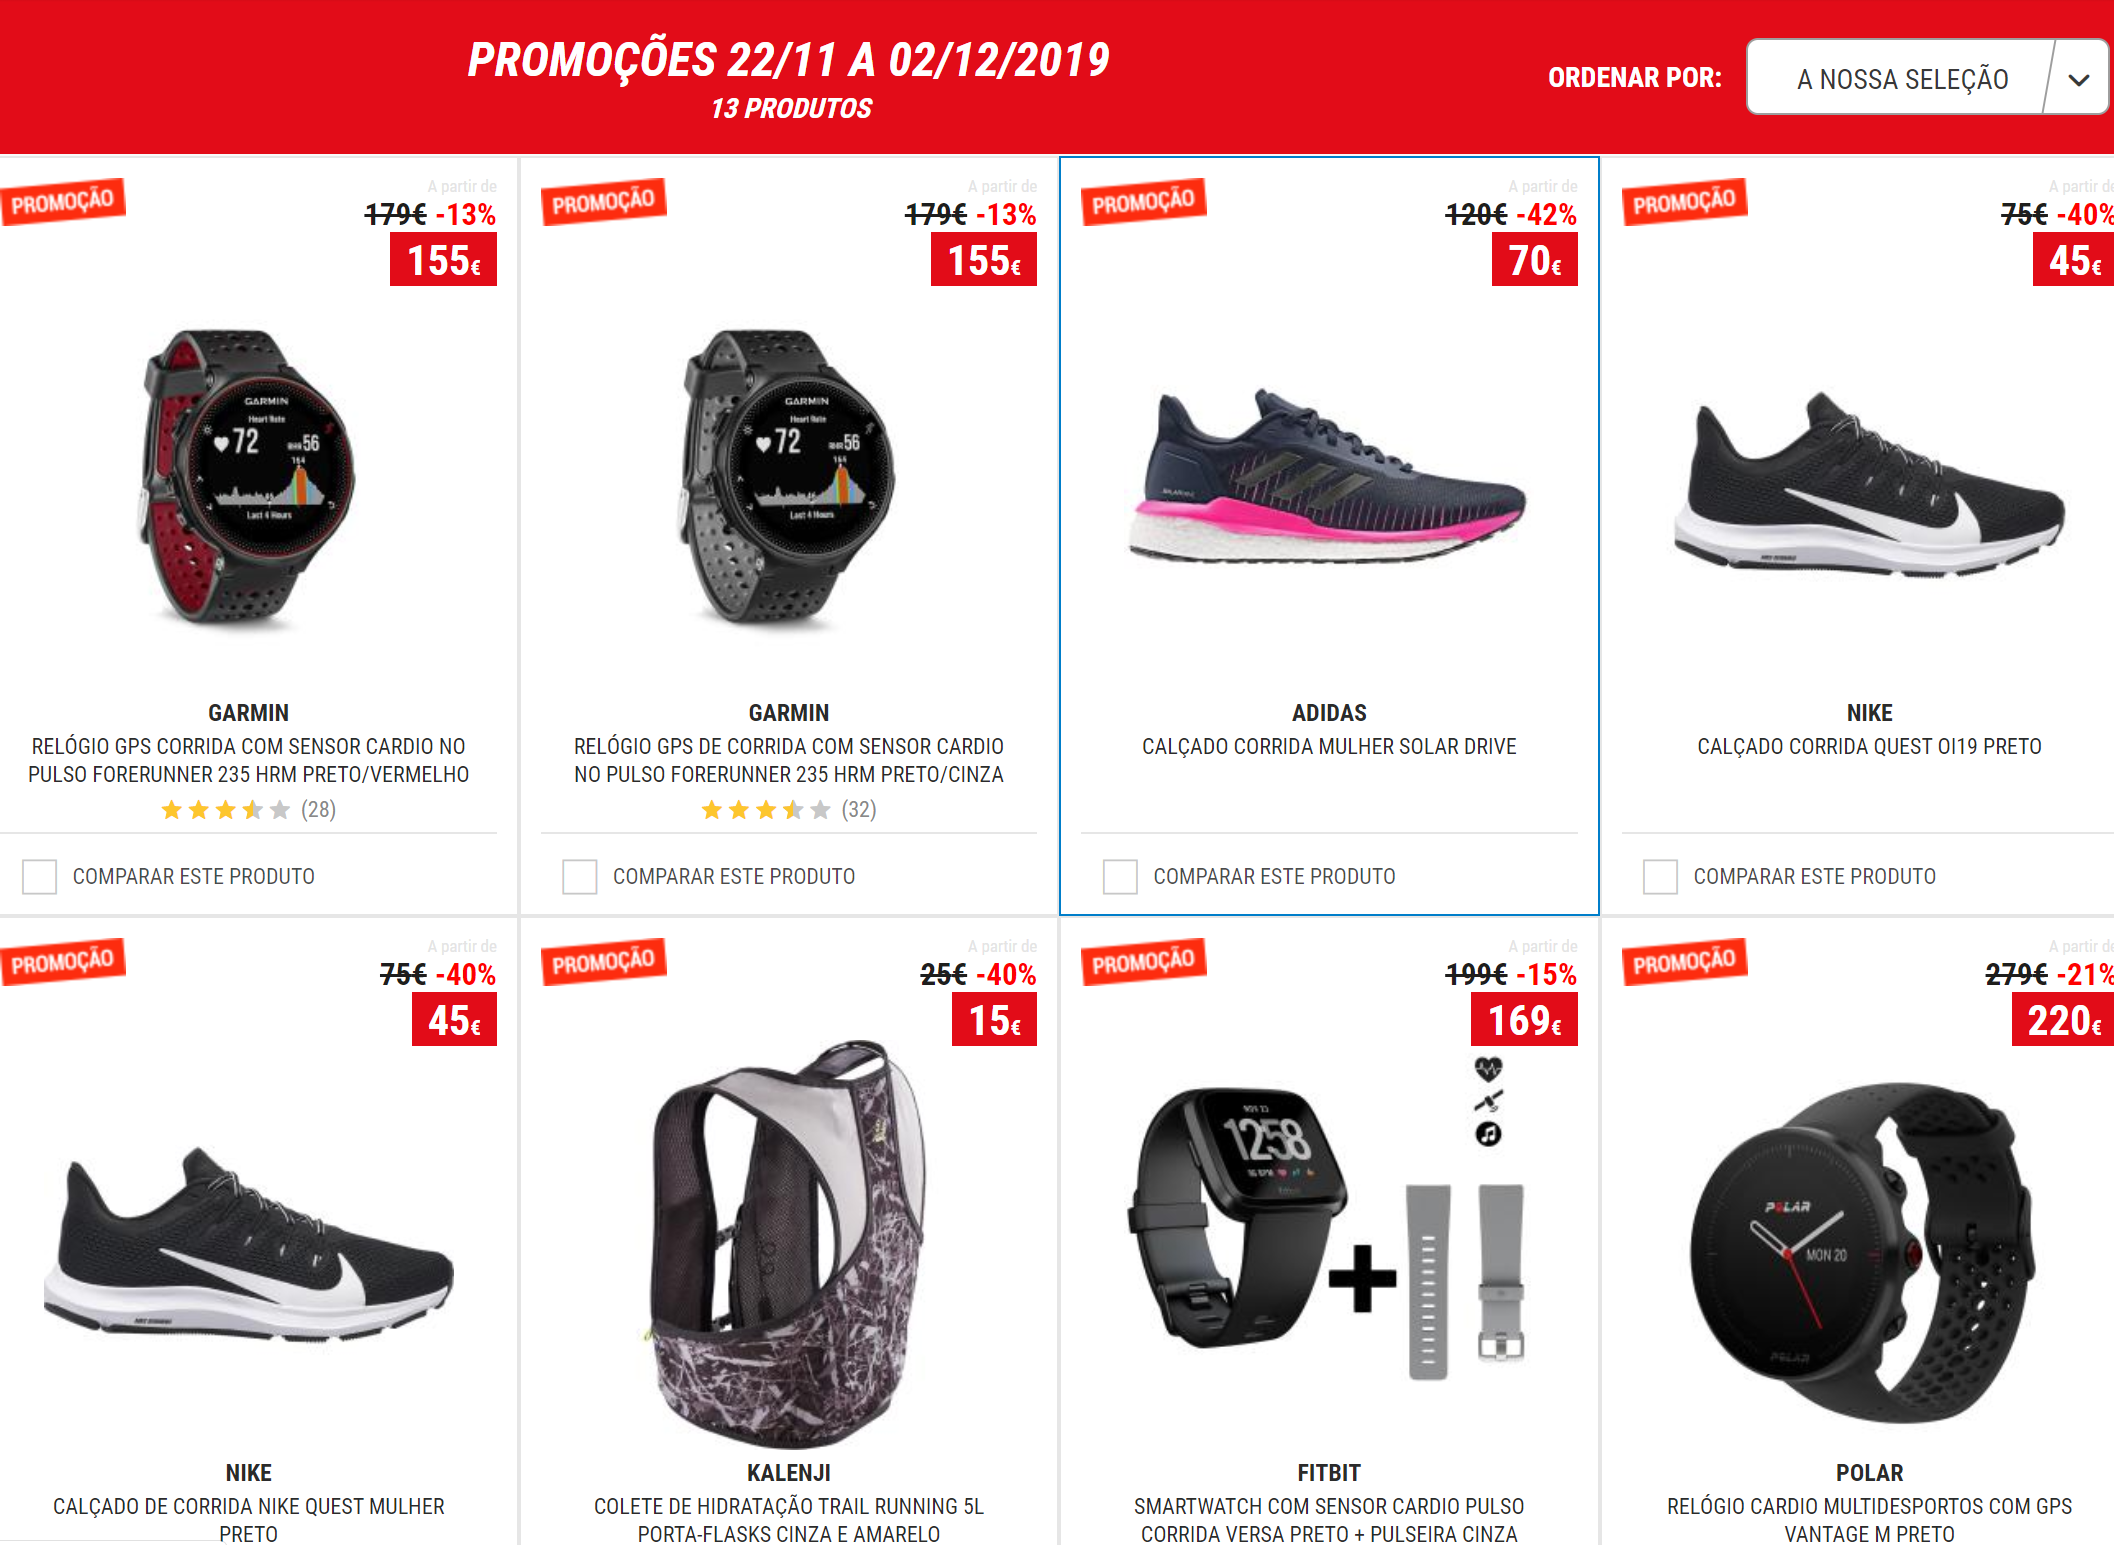Tick compare checkbox for Adidas Solar Drive
The height and width of the screenshot is (1545, 2114).
1120,877
